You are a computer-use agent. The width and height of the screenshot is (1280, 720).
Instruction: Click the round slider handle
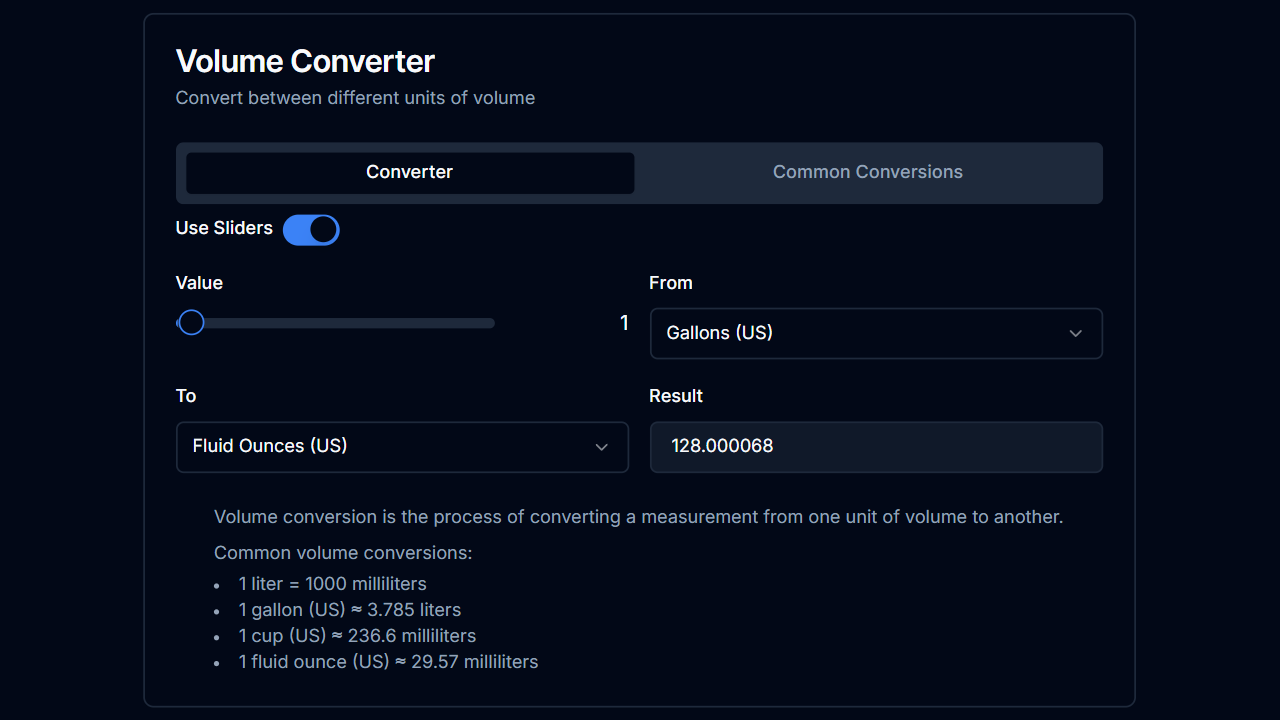(190, 322)
